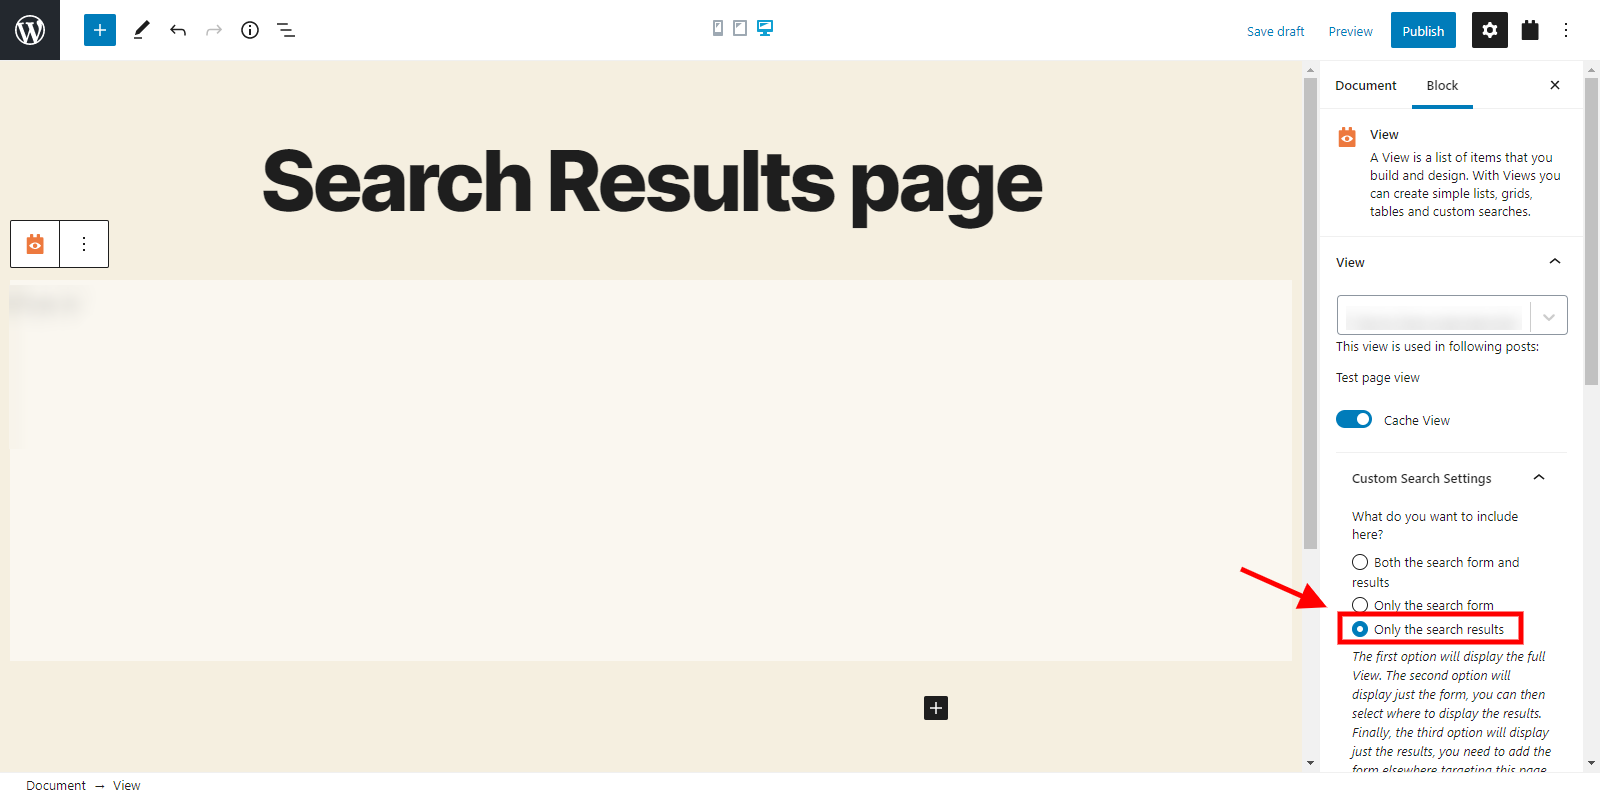Open the block list outline view

(x=286, y=30)
